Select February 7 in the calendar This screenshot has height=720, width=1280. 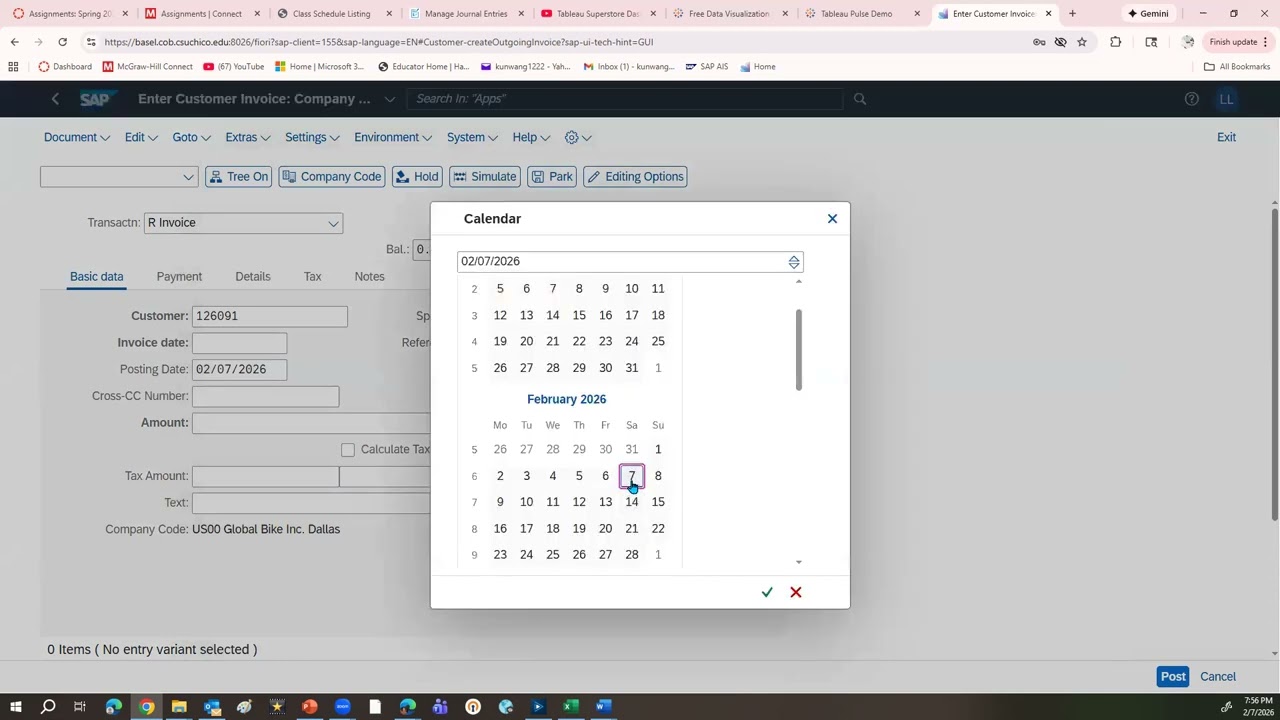632,476
